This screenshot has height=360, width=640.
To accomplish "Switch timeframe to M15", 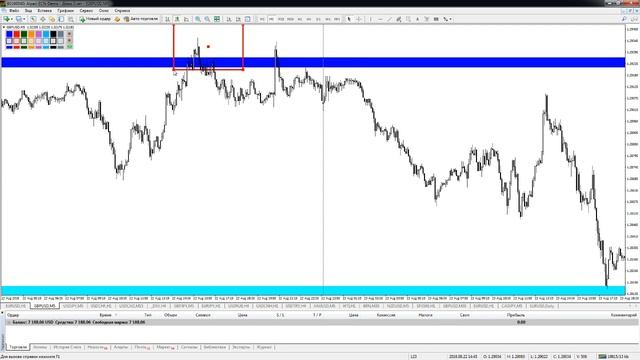I will pyautogui.click(x=280, y=19).
